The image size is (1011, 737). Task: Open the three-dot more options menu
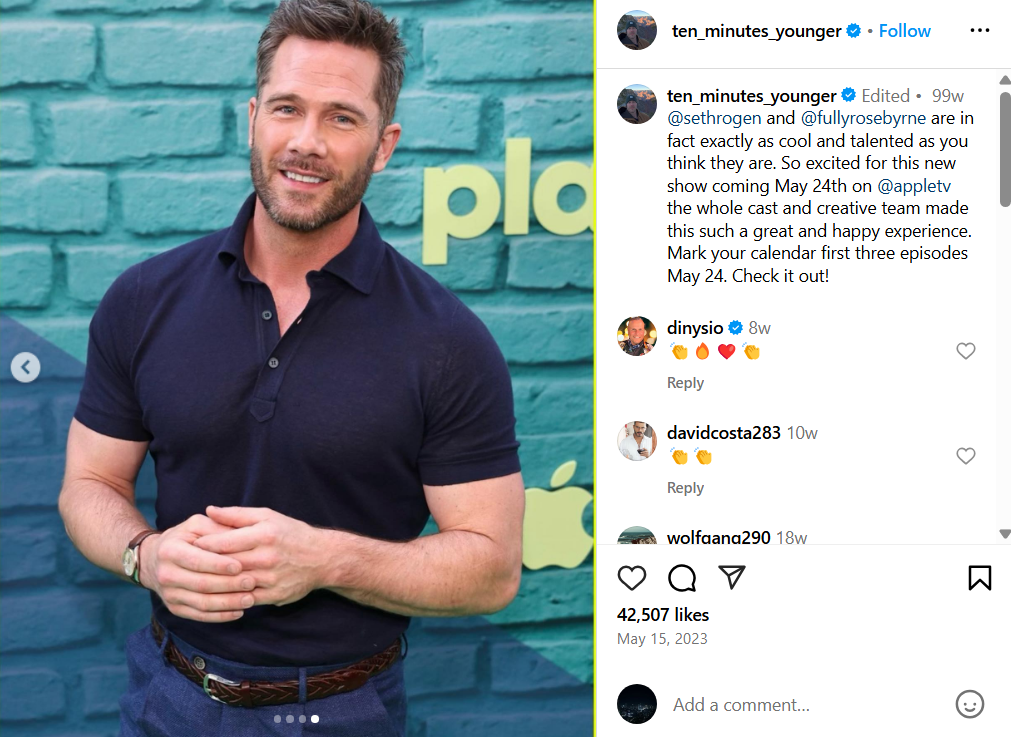pyautogui.click(x=979, y=30)
